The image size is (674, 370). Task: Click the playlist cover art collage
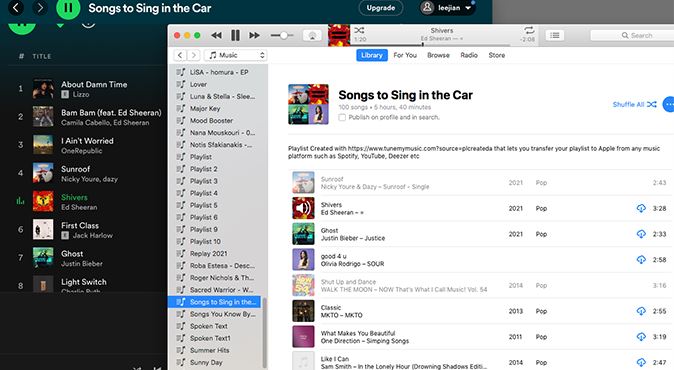pyautogui.click(x=308, y=104)
